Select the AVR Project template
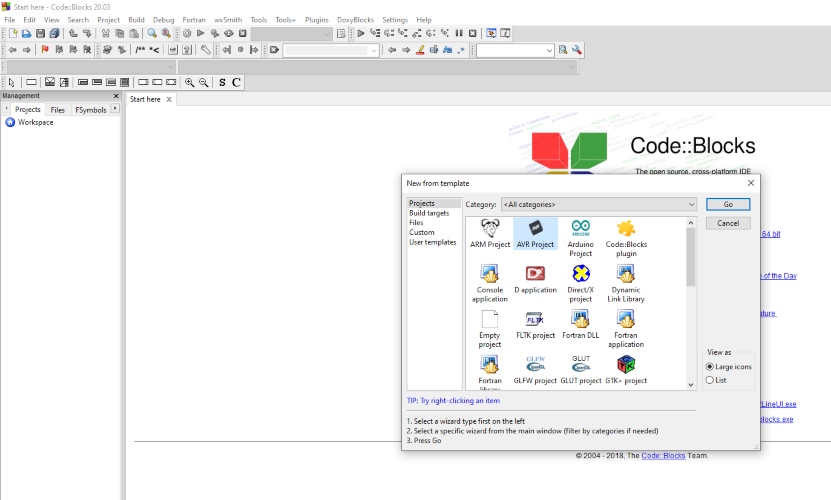The width and height of the screenshot is (831, 500). (x=535, y=234)
